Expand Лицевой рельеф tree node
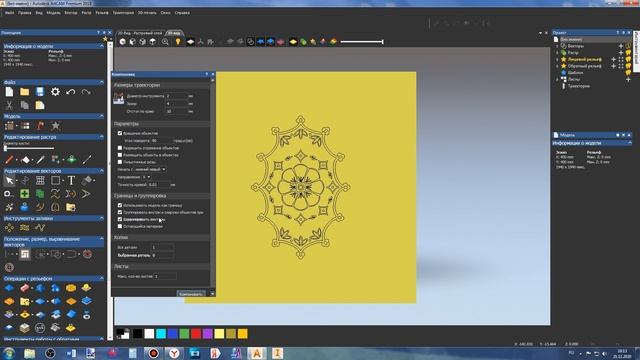 (x=557, y=60)
